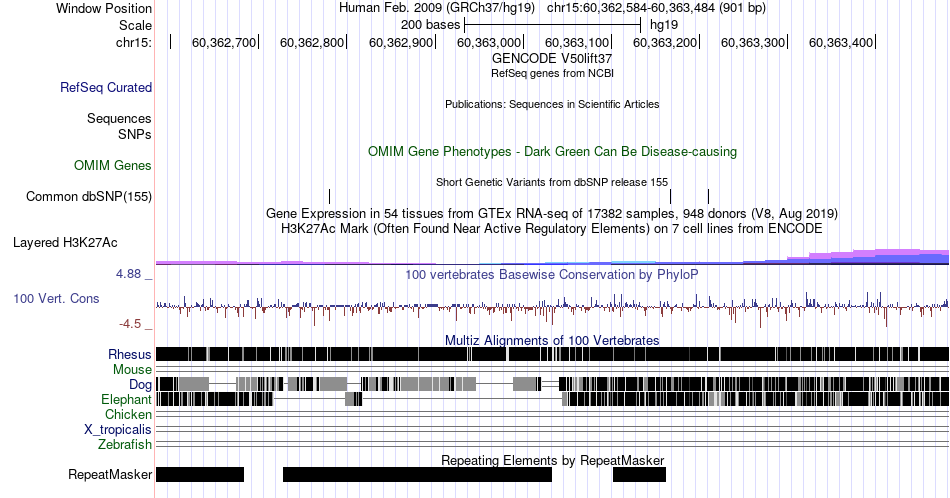Click the Layered H3K27Ac track label
This screenshot has width=950, height=498.
pos(65,242)
